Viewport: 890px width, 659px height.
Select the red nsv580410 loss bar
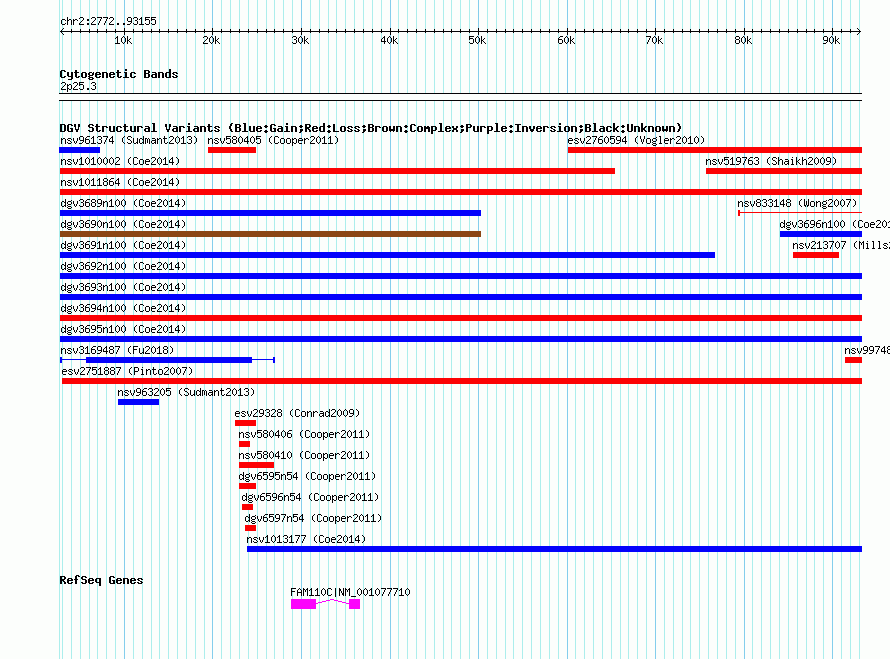coord(257,465)
